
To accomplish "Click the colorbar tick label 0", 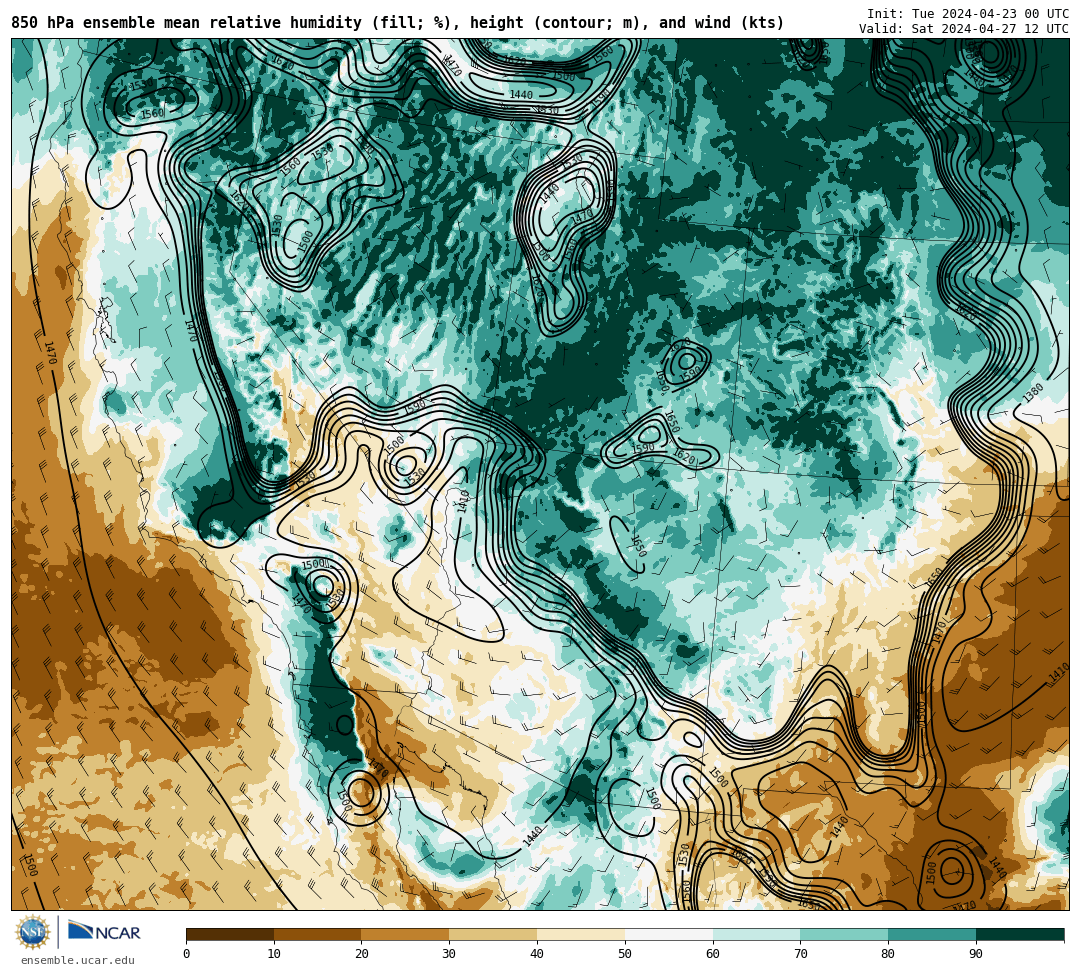I will tap(187, 954).
